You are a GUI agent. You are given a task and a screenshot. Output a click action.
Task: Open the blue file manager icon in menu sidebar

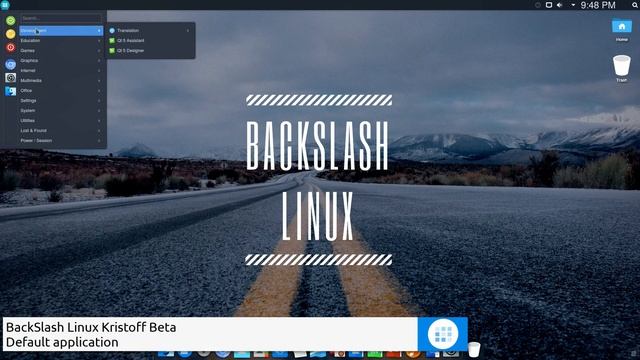(11, 91)
